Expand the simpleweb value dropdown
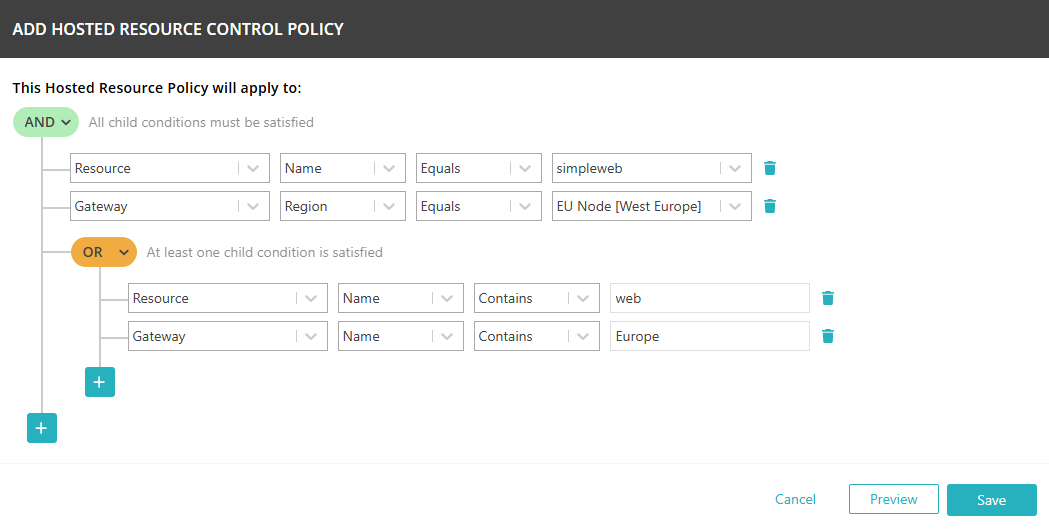The image size is (1049, 532). [x=735, y=168]
